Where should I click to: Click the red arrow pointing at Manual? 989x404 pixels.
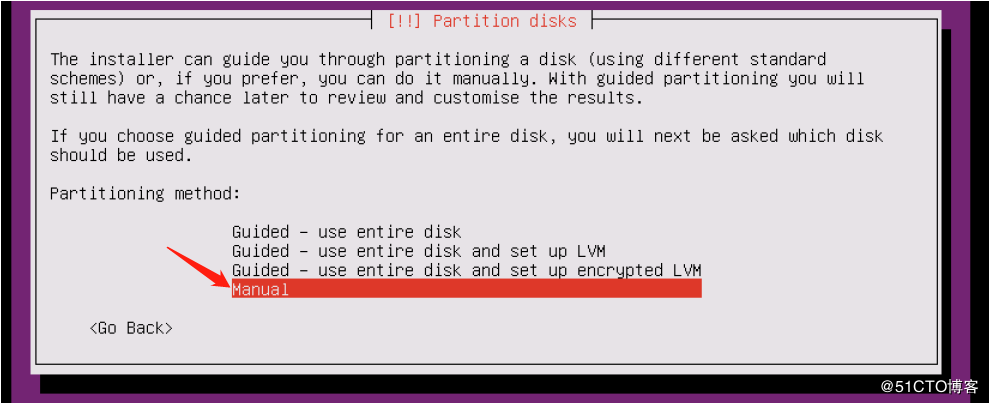tap(196, 267)
